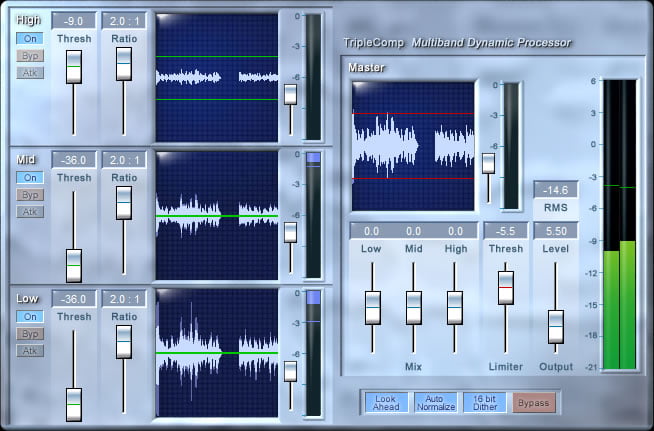654x431 pixels.
Task: Click the Mid band waveform display
Action: point(217,215)
